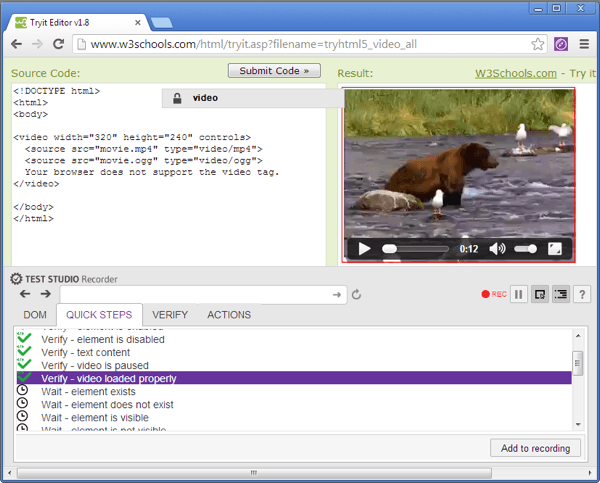Image resolution: width=600 pixels, height=483 pixels.
Task: Maximize the browser window
Action: click(x=557, y=8)
